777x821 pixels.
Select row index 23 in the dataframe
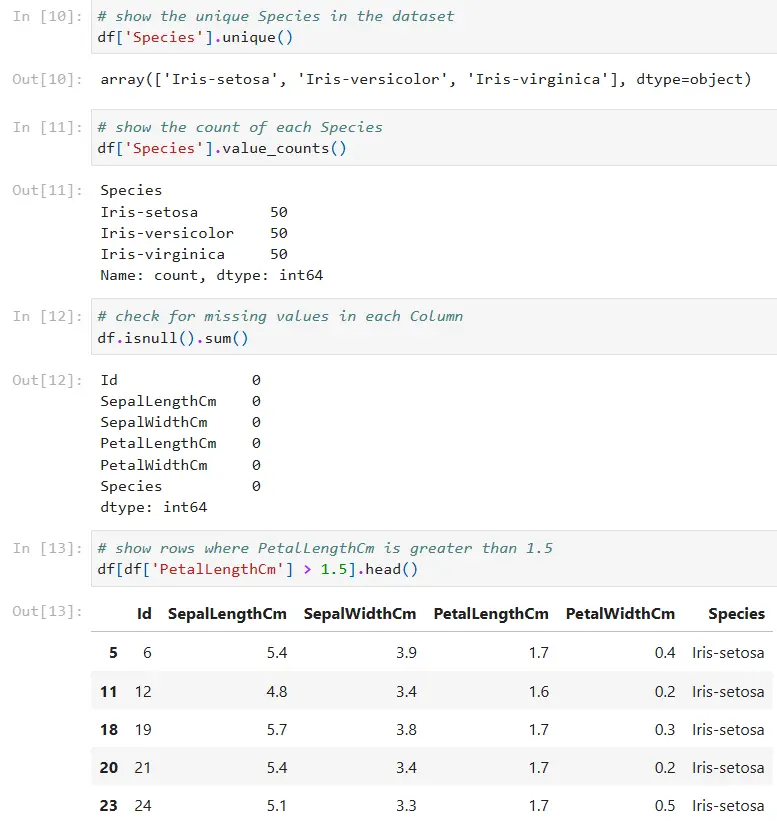coord(109,806)
